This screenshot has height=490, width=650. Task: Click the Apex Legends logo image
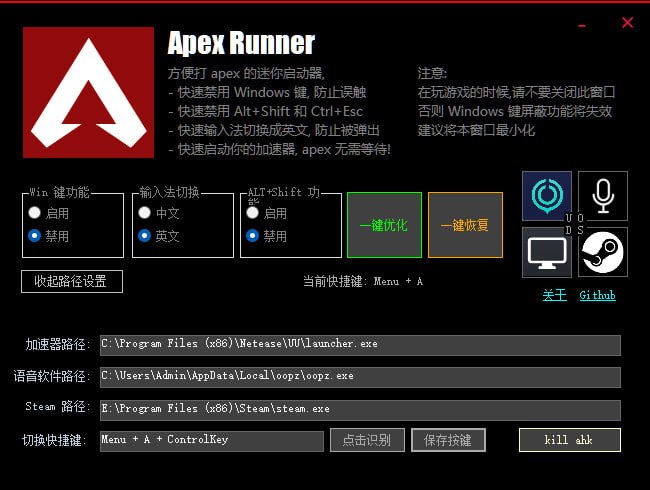[x=88, y=92]
